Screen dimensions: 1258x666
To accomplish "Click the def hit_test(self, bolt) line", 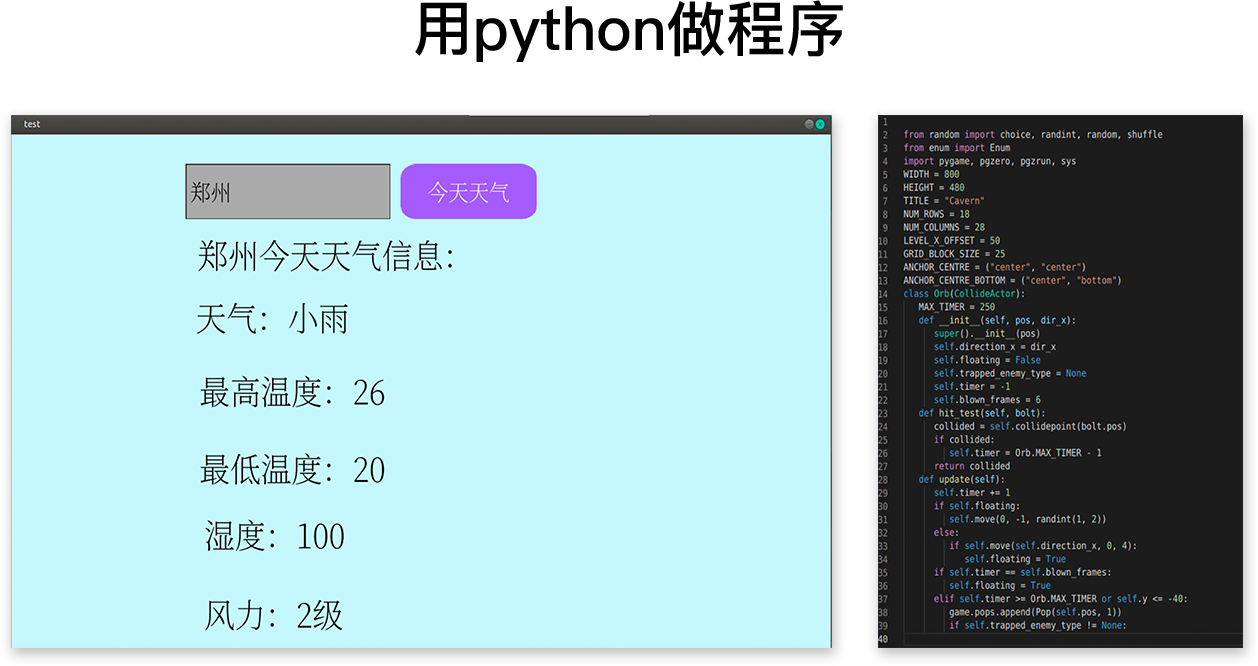I will click(x=981, y=413).
